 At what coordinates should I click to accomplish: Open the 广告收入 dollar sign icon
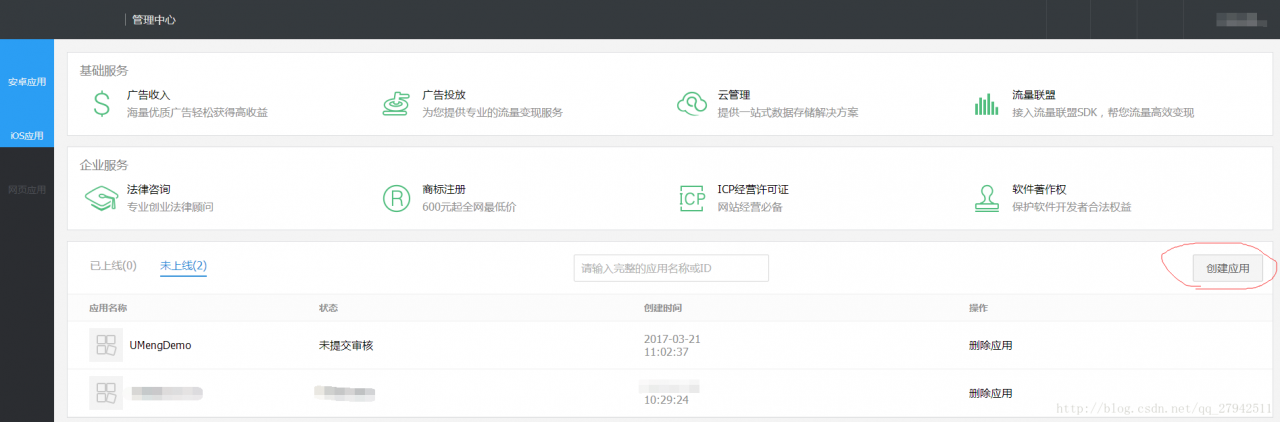tap(101, 103)
